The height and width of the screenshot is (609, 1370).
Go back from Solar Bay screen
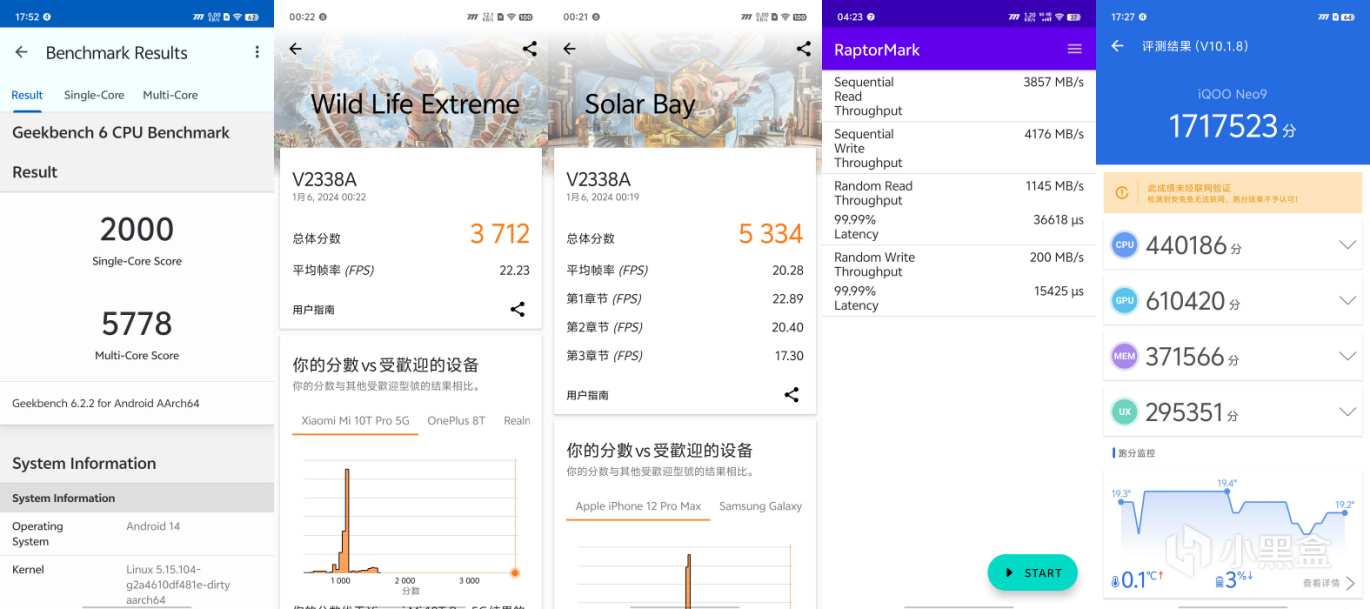coord(569,49)
